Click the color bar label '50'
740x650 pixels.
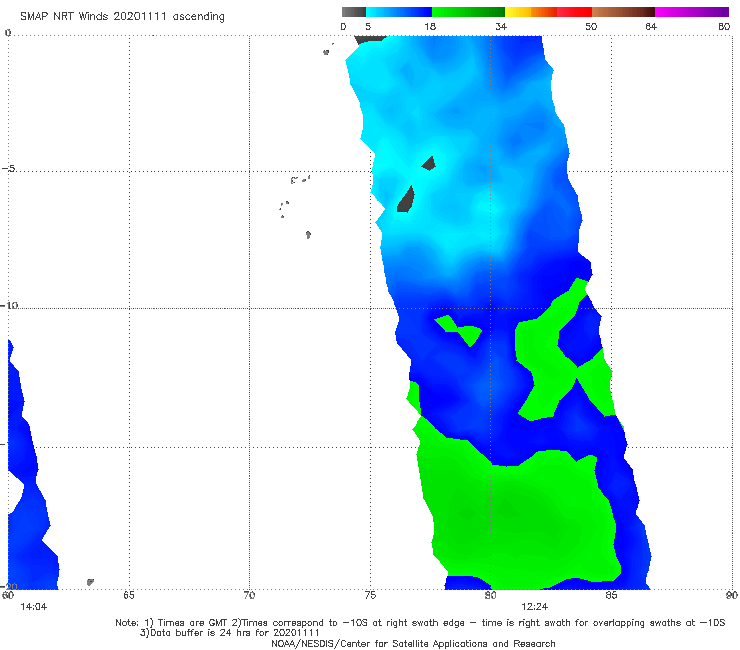coord(591,27)
